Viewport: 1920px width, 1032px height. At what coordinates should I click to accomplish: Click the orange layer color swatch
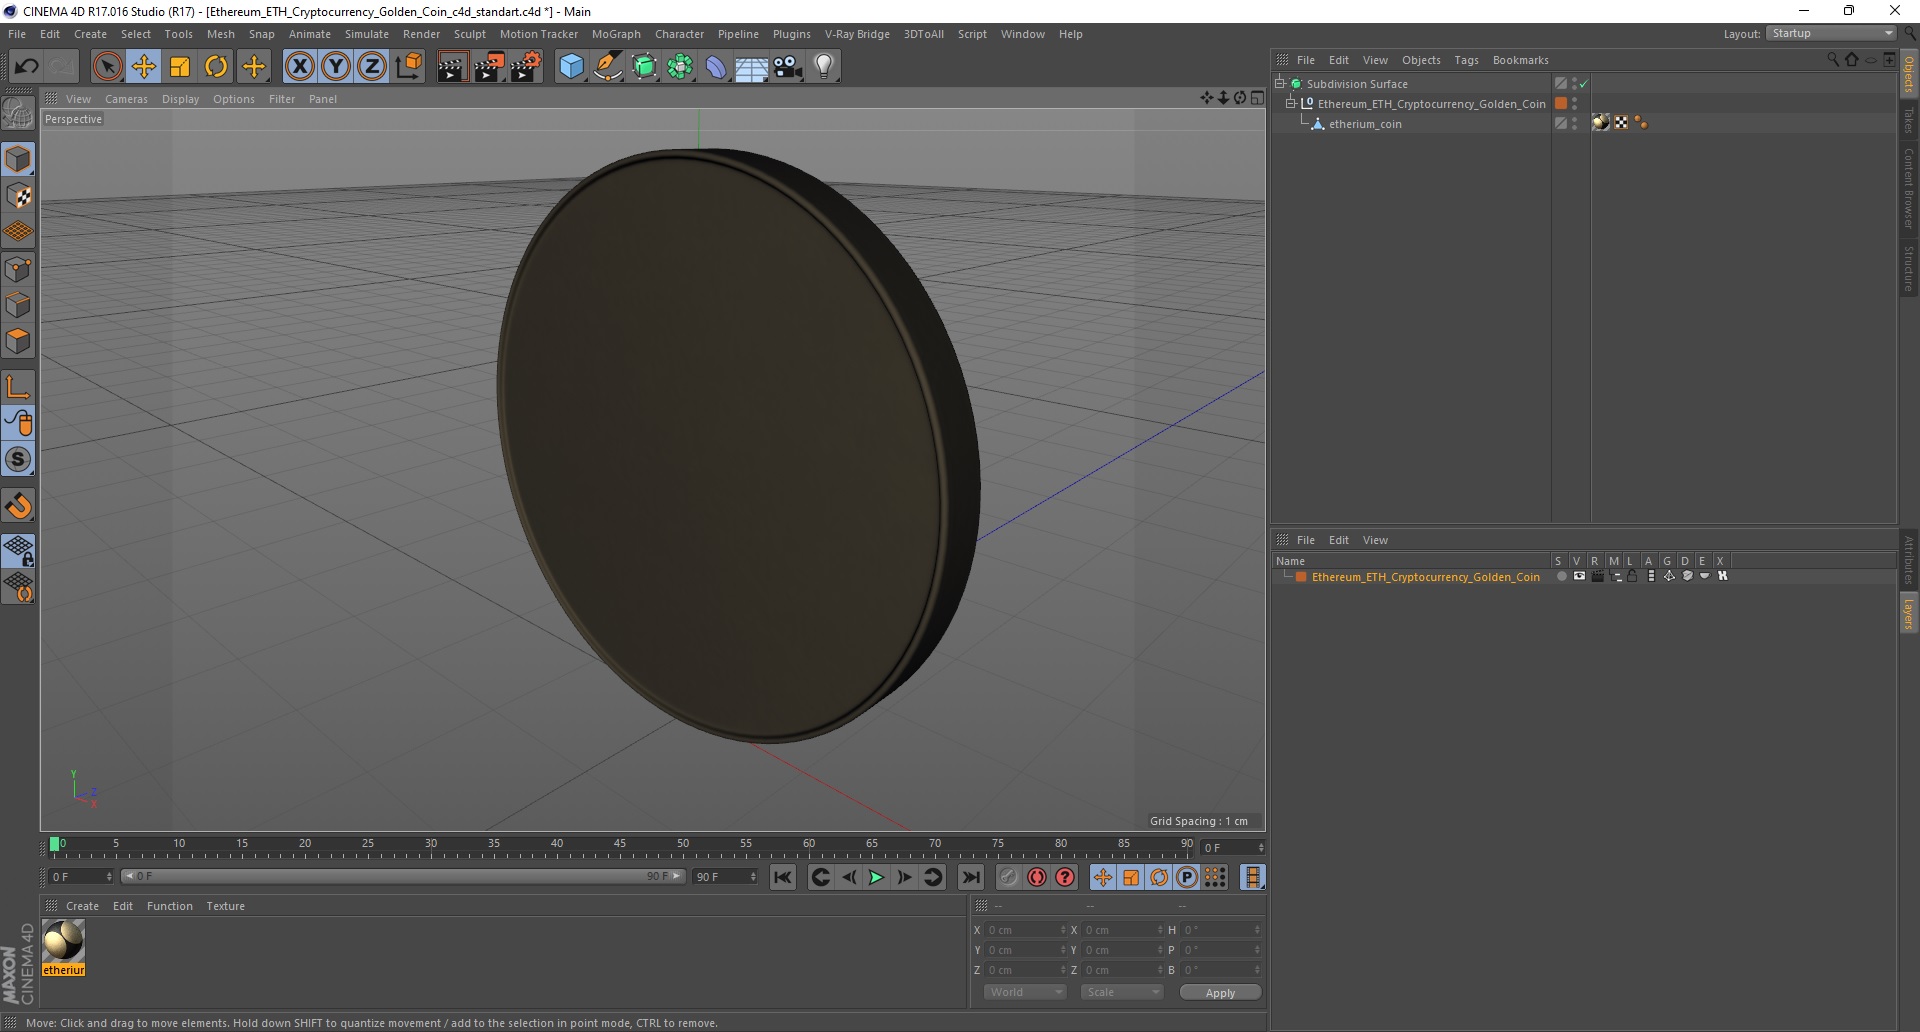tap(1301, 577)
